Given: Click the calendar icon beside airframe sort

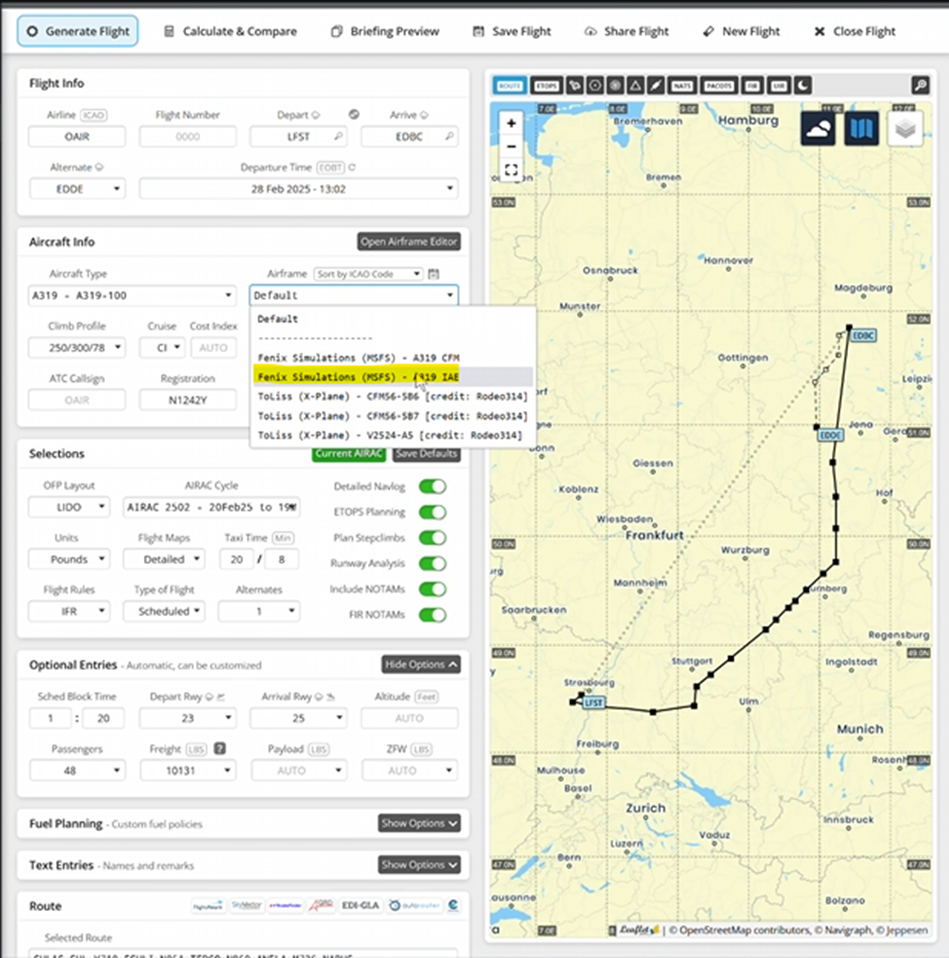Looking at the screenshot, I should point(433,274).
